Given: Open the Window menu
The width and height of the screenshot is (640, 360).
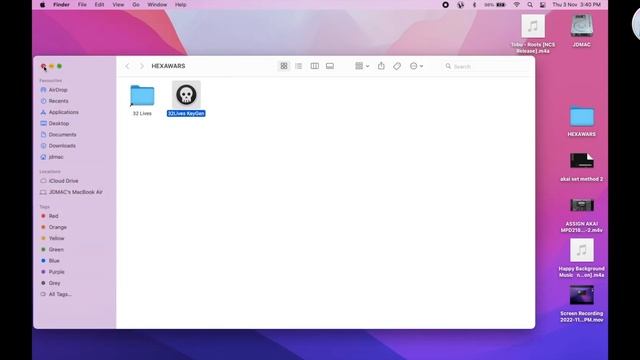Looking at the screenshot, I should click(157, 5).
